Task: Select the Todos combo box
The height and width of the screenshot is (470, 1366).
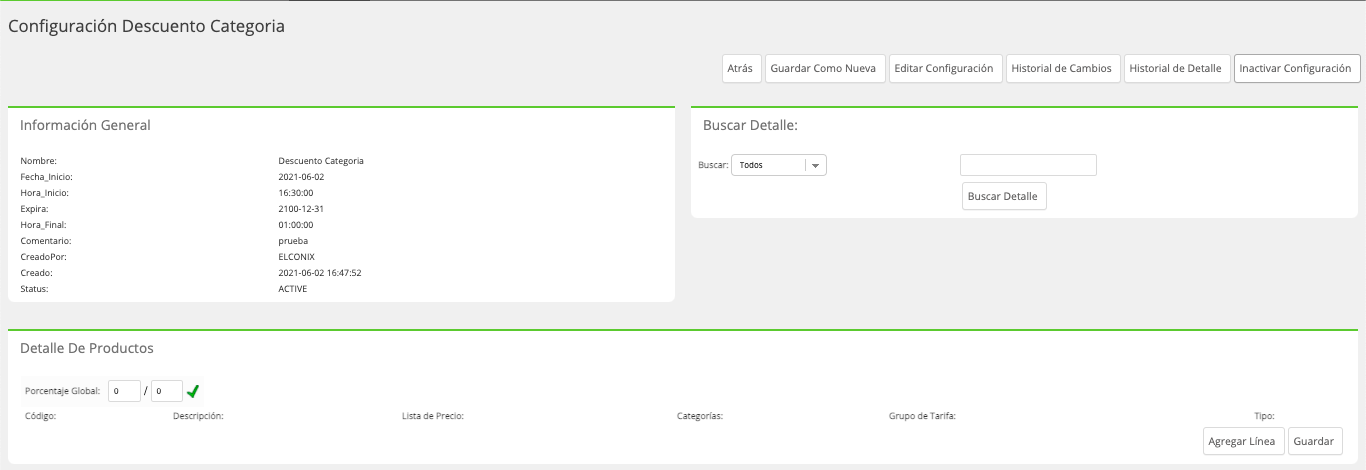Action: coord(779,165)
